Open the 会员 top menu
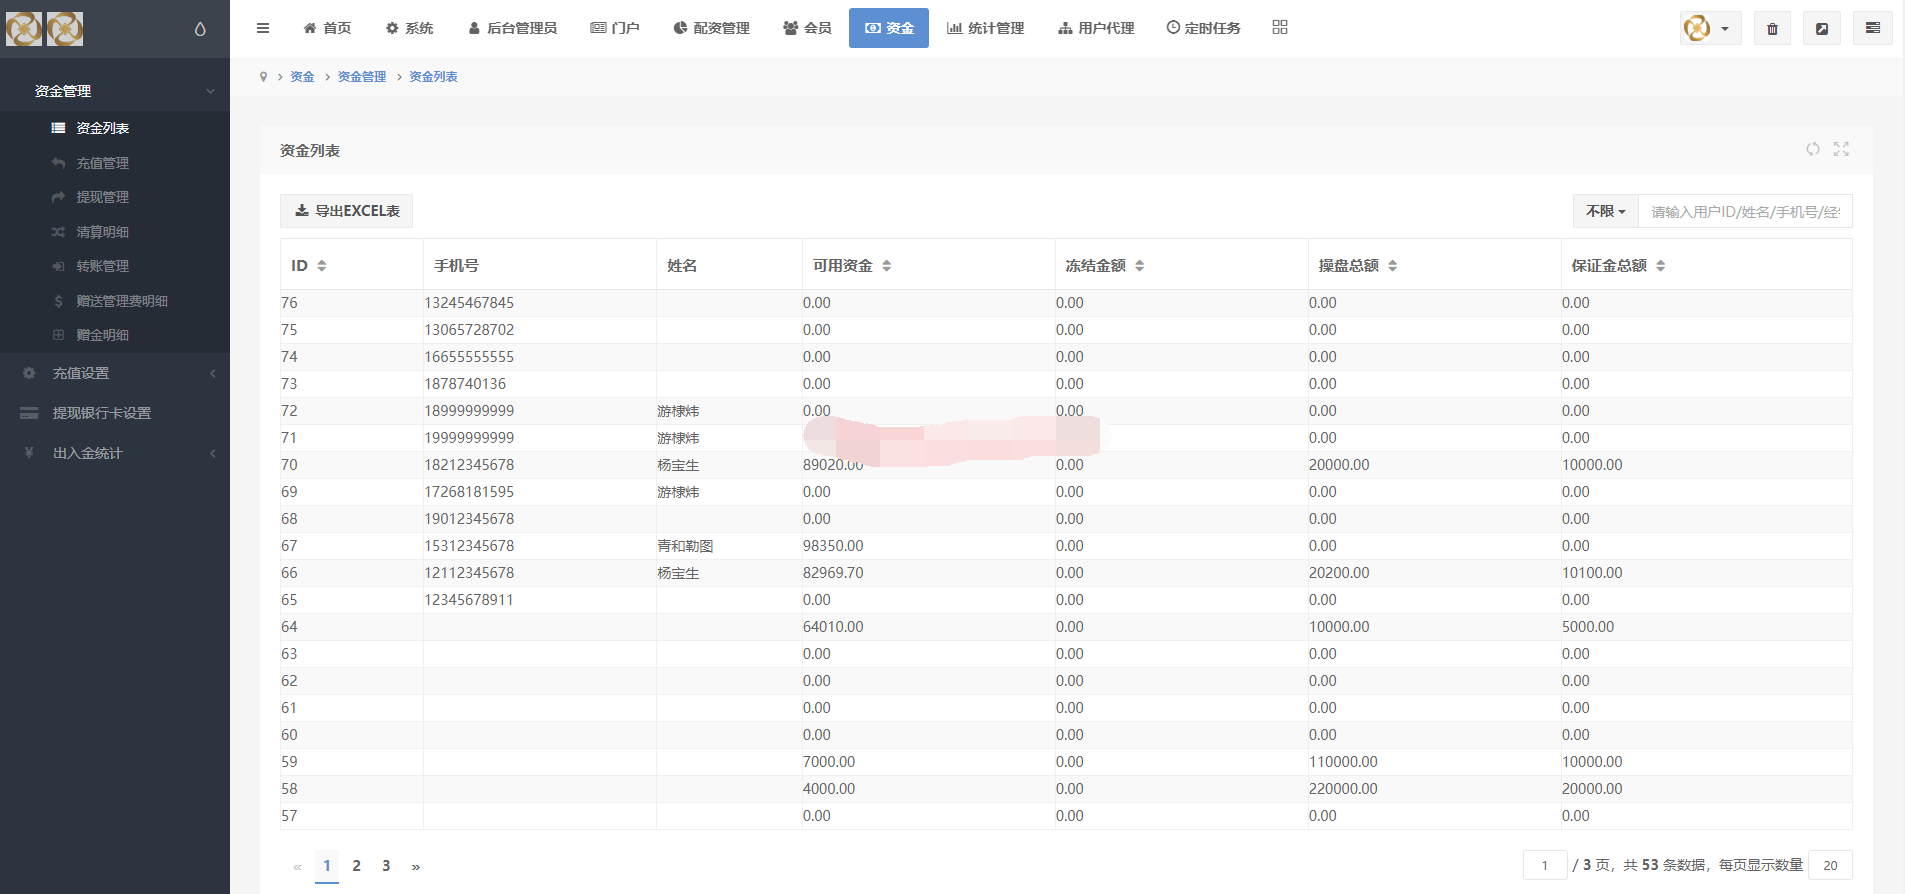1905x894 pixels. (807, 28)
